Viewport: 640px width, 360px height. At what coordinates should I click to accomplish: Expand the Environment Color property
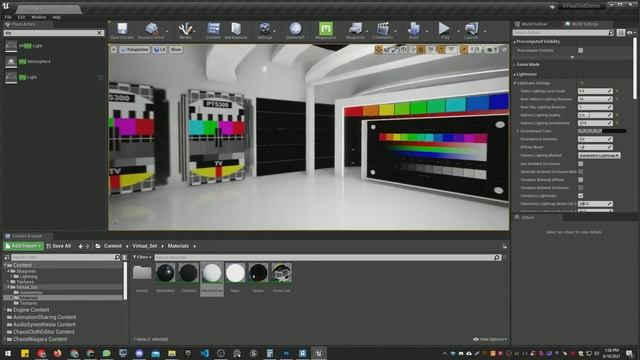[x=518, y=131]
